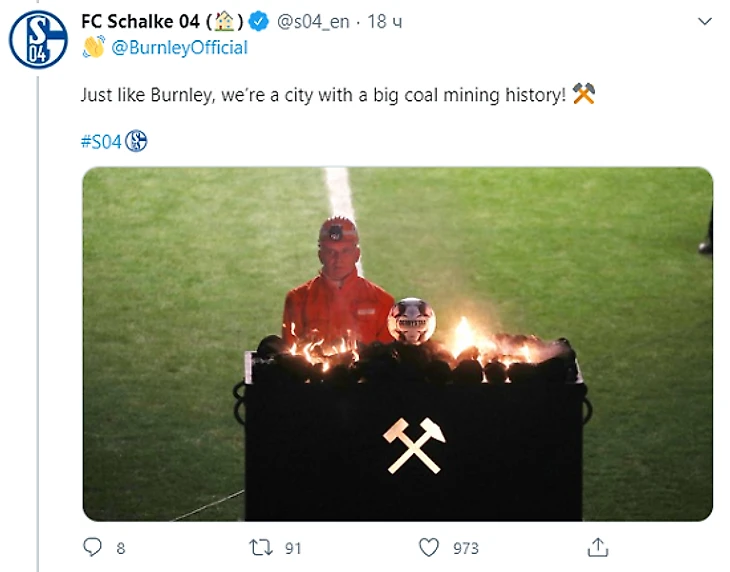Open the share tweet icon
The image size is (730, 572).
pyautogui.click(x=598, y=547)
